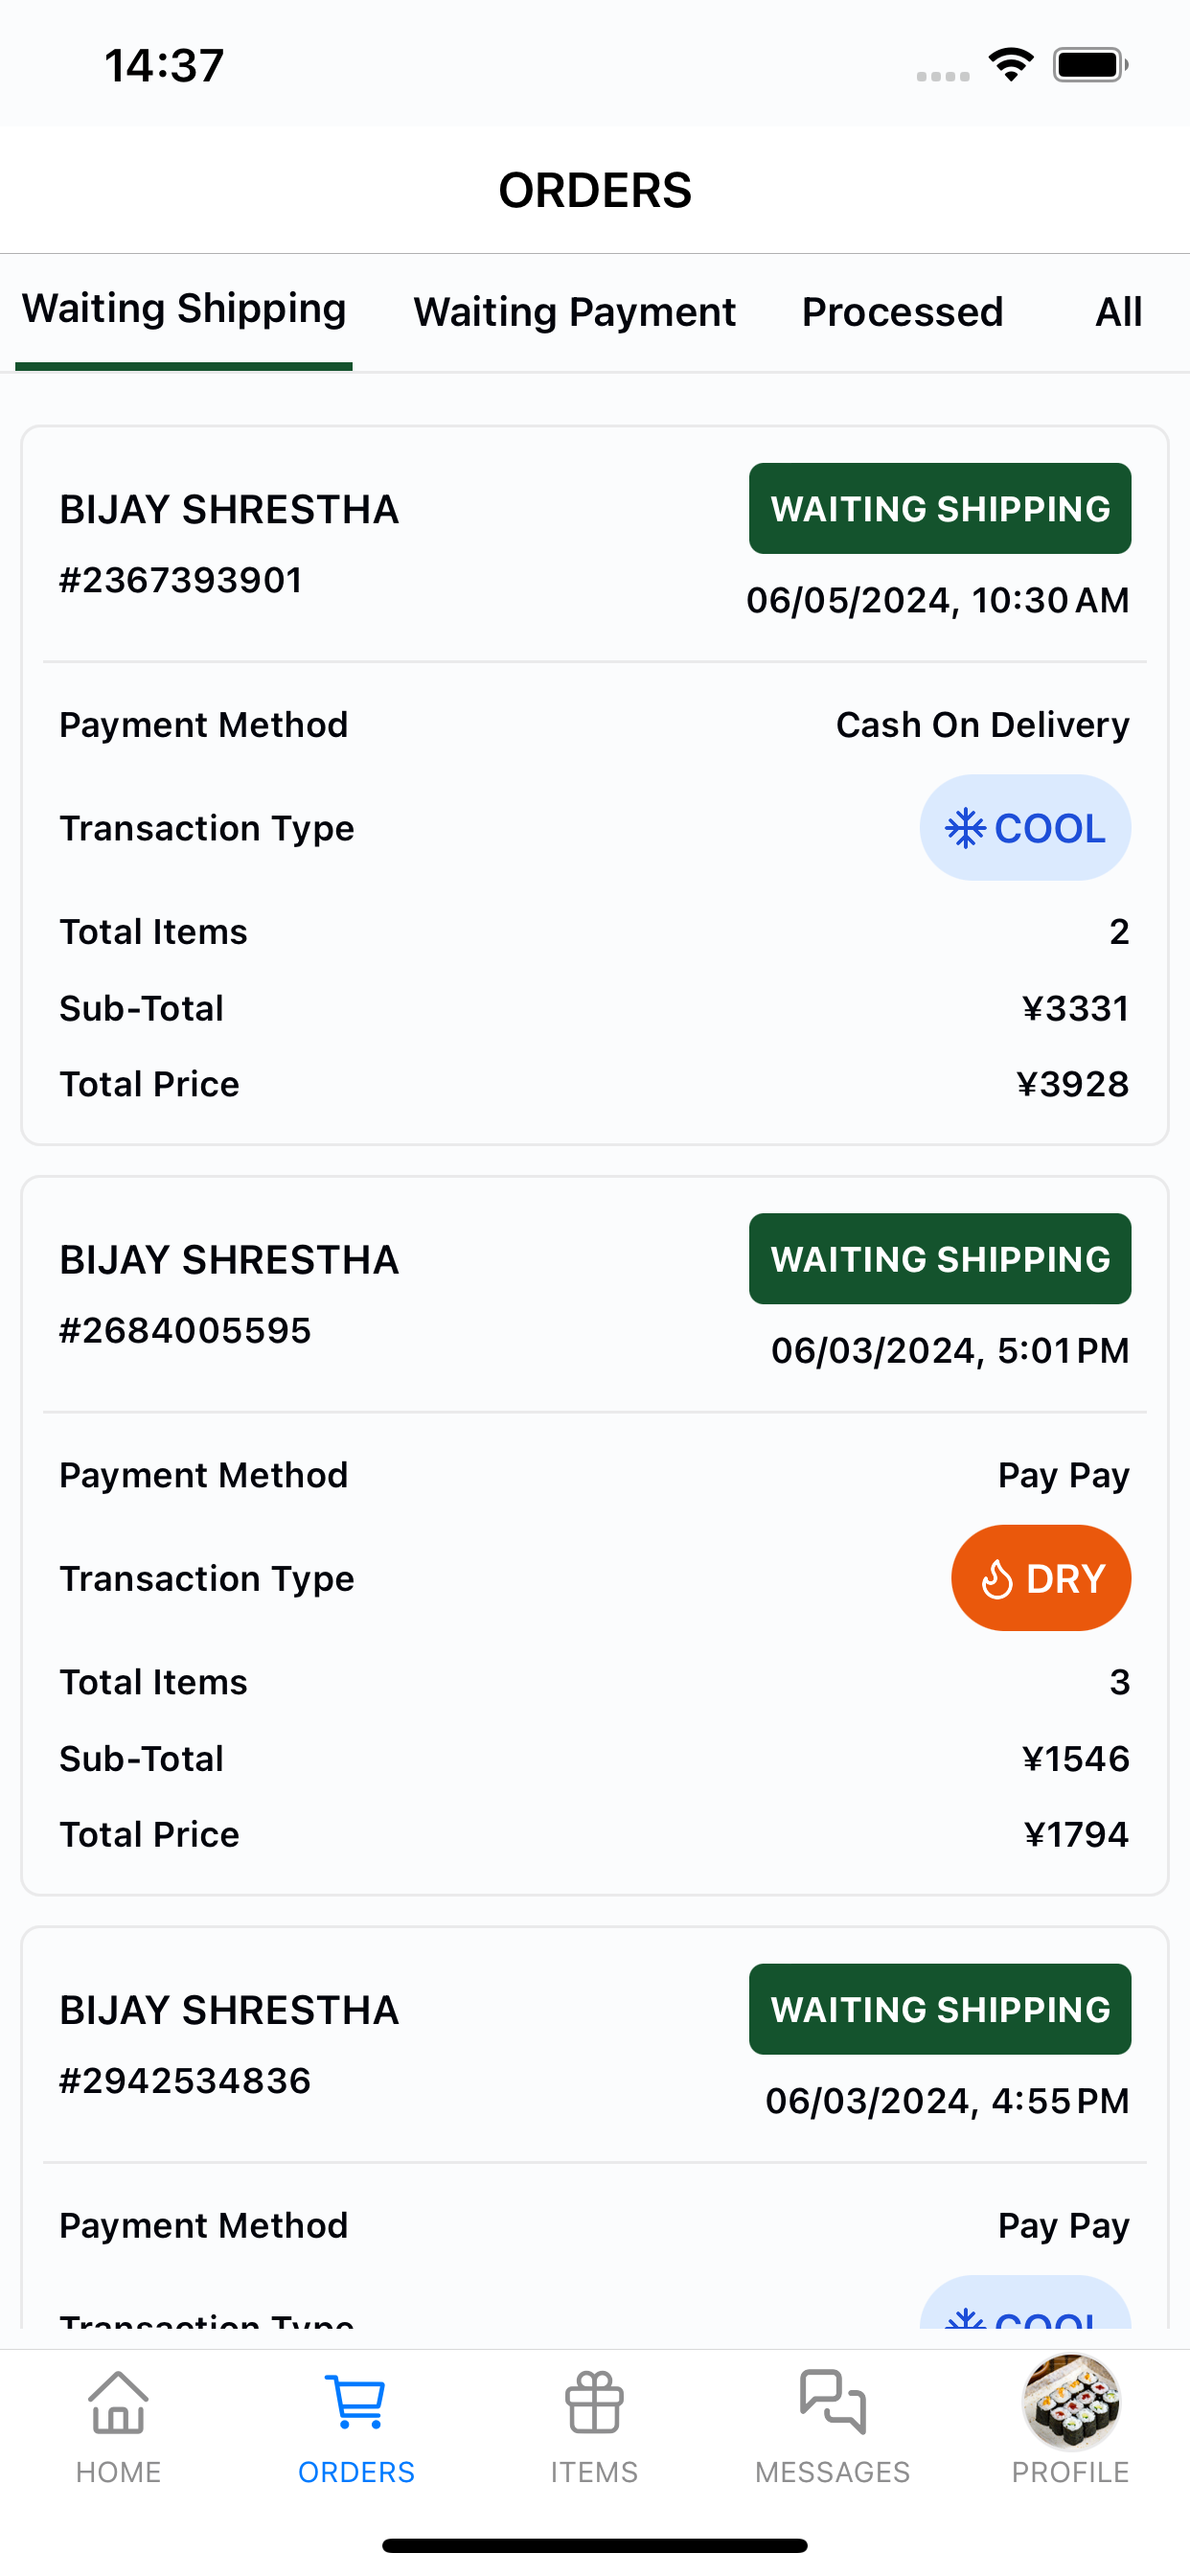Open Profile via sushi avatar

[x=1070, y=2401]
